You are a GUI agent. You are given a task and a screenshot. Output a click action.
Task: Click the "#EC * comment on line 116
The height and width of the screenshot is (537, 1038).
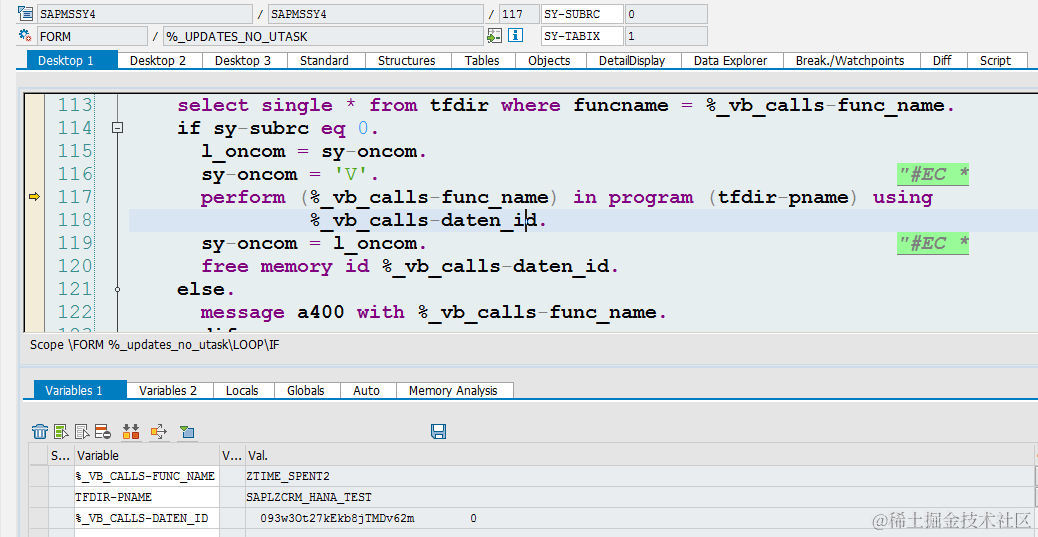point(933,175)
